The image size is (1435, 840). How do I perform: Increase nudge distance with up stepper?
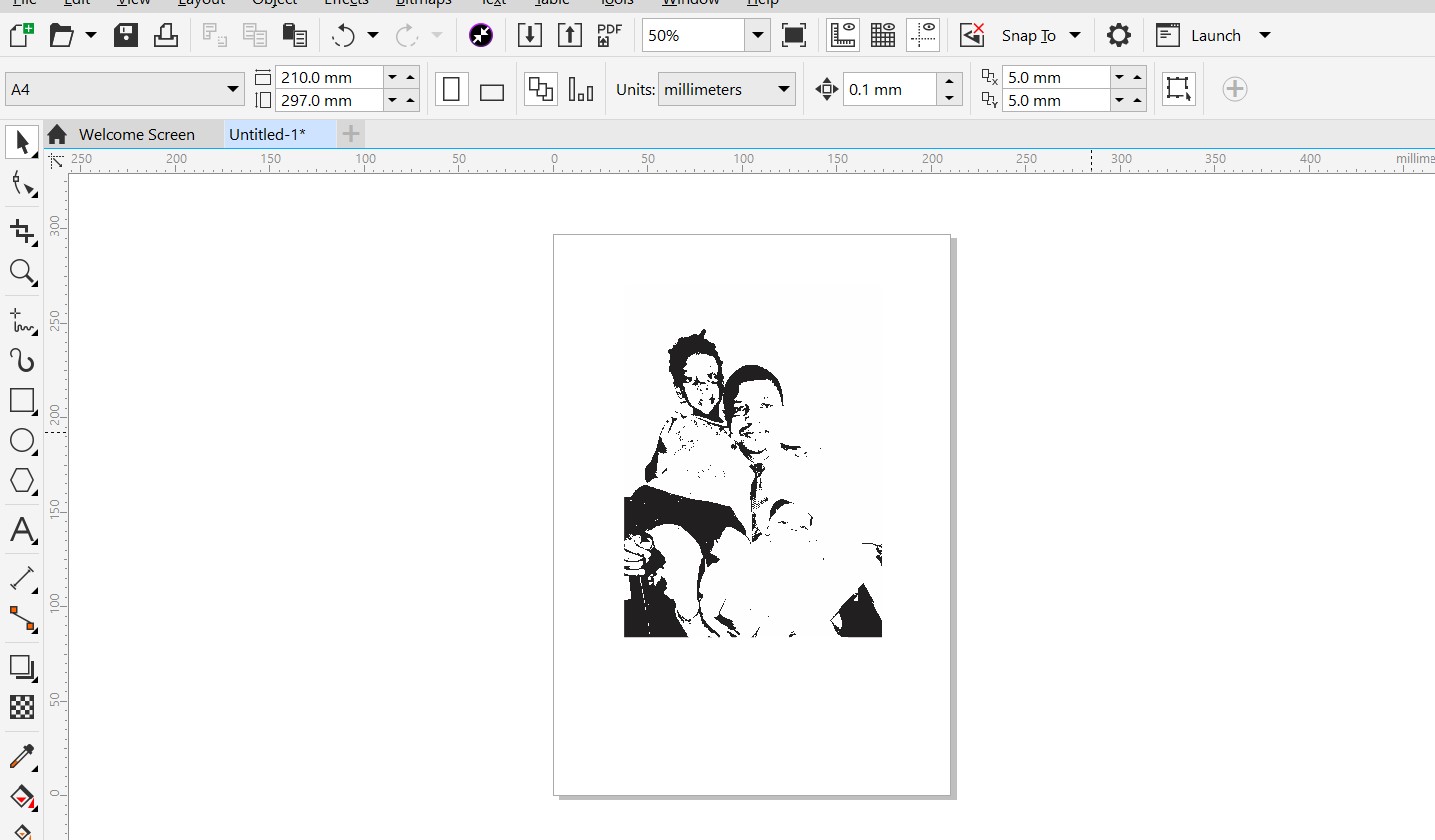950,81
